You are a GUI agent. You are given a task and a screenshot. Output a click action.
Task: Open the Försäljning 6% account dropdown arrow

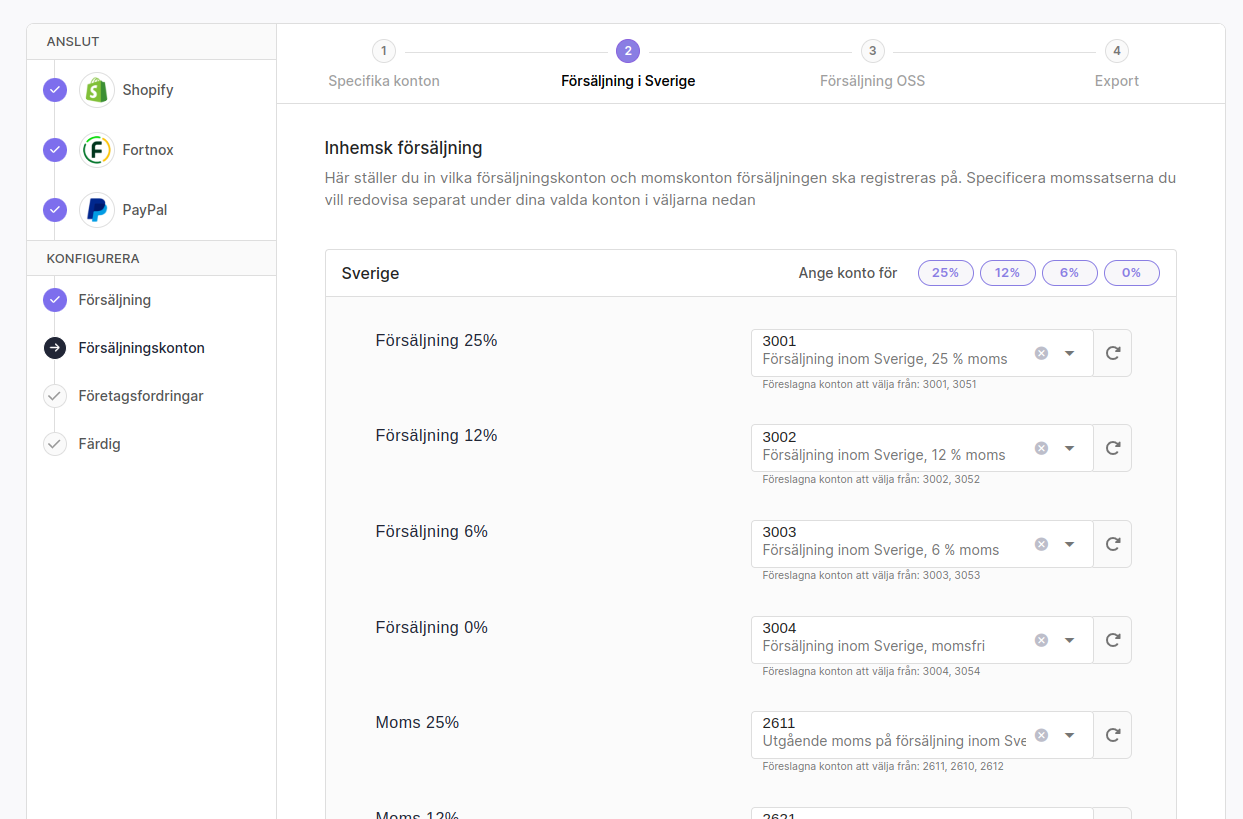pos(1069,544)
